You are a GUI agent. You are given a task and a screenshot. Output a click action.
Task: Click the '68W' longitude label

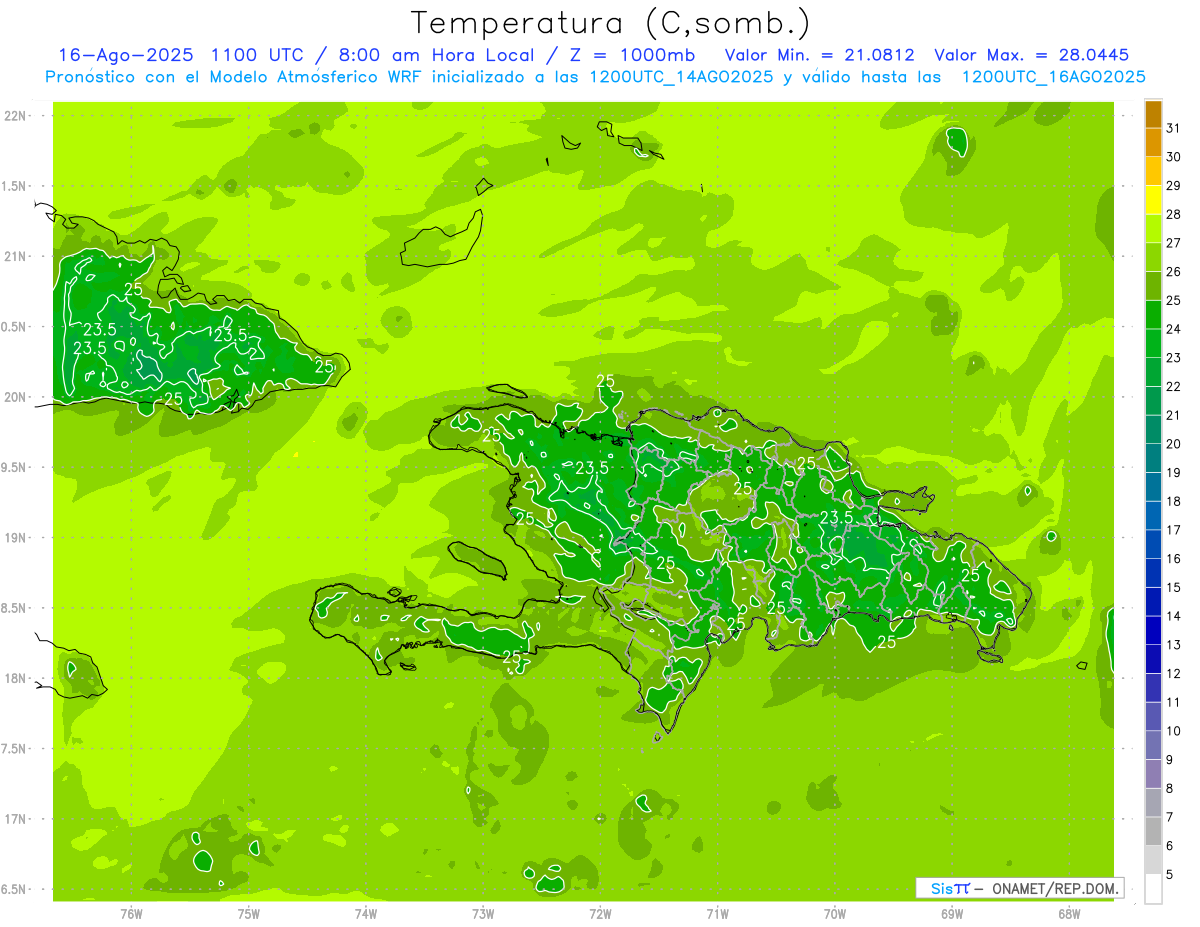[x=1069, y=913]
